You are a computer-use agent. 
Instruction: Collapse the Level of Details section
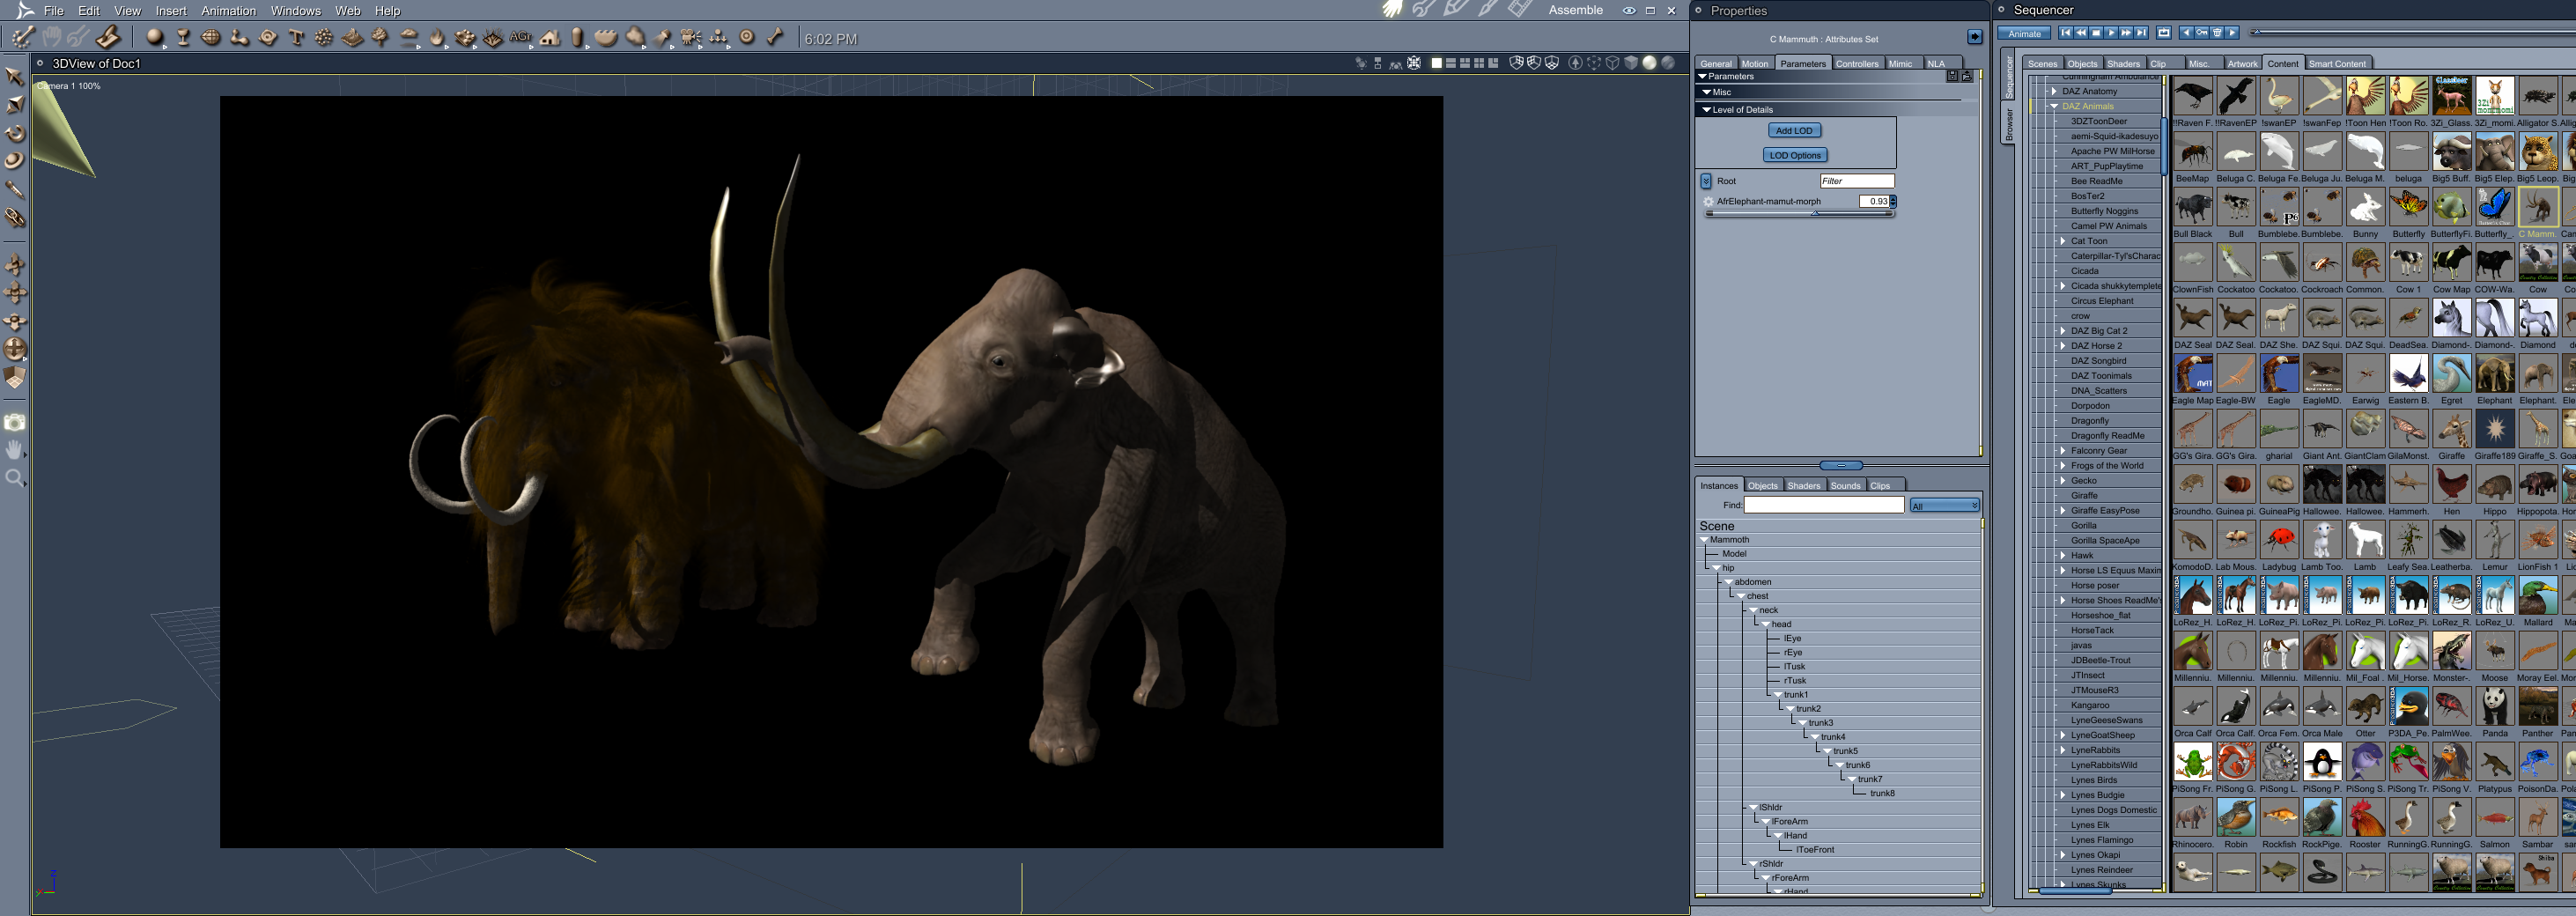pyautogui.click(x=1706, y=110)
